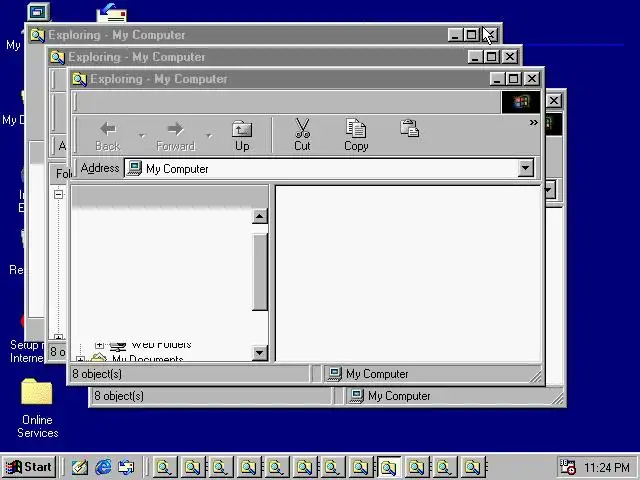The image size is (640, 480).
Task: Click the Start button
Action: (x=29, y=467)
